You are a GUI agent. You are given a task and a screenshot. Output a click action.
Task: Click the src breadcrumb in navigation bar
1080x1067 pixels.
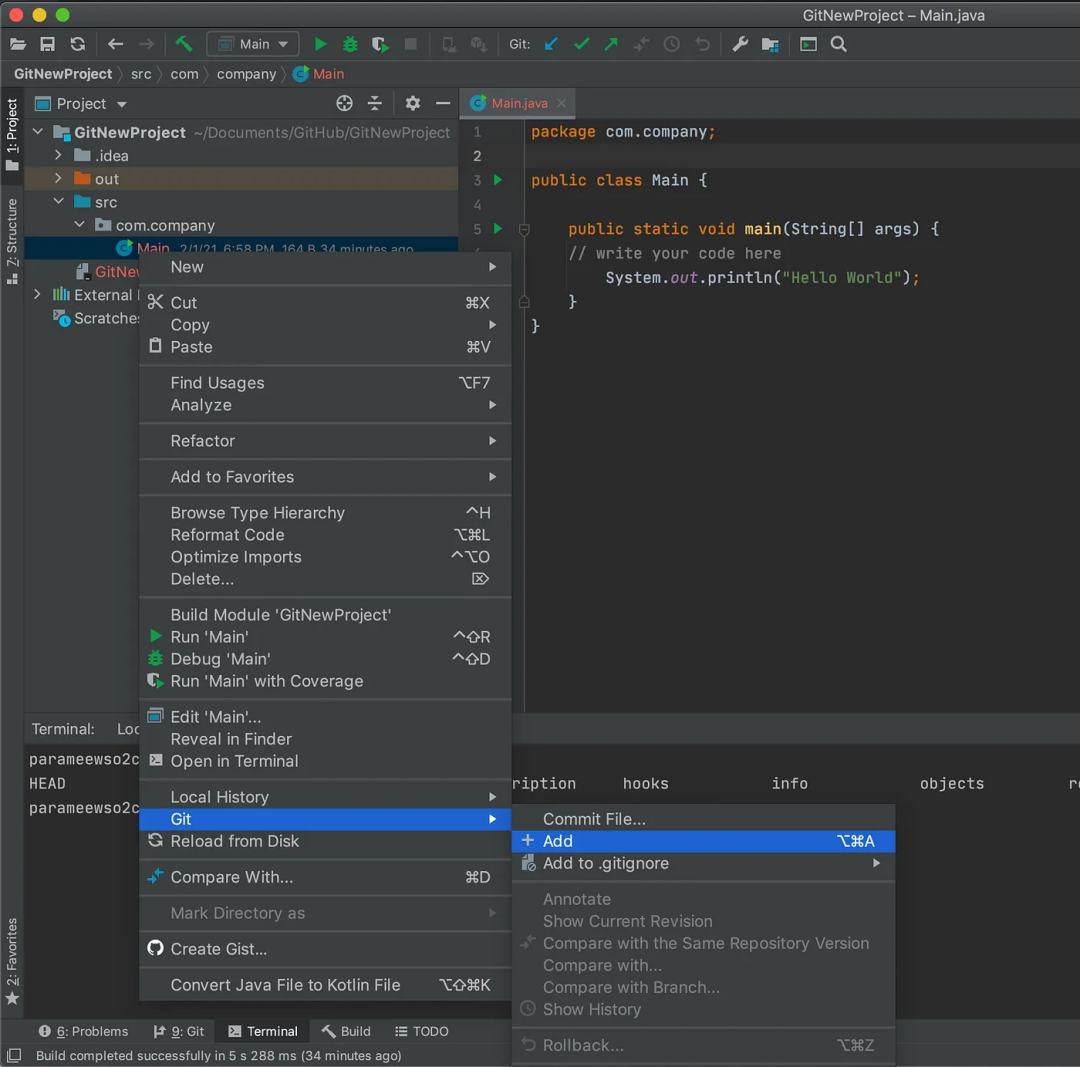pos(141,74)
